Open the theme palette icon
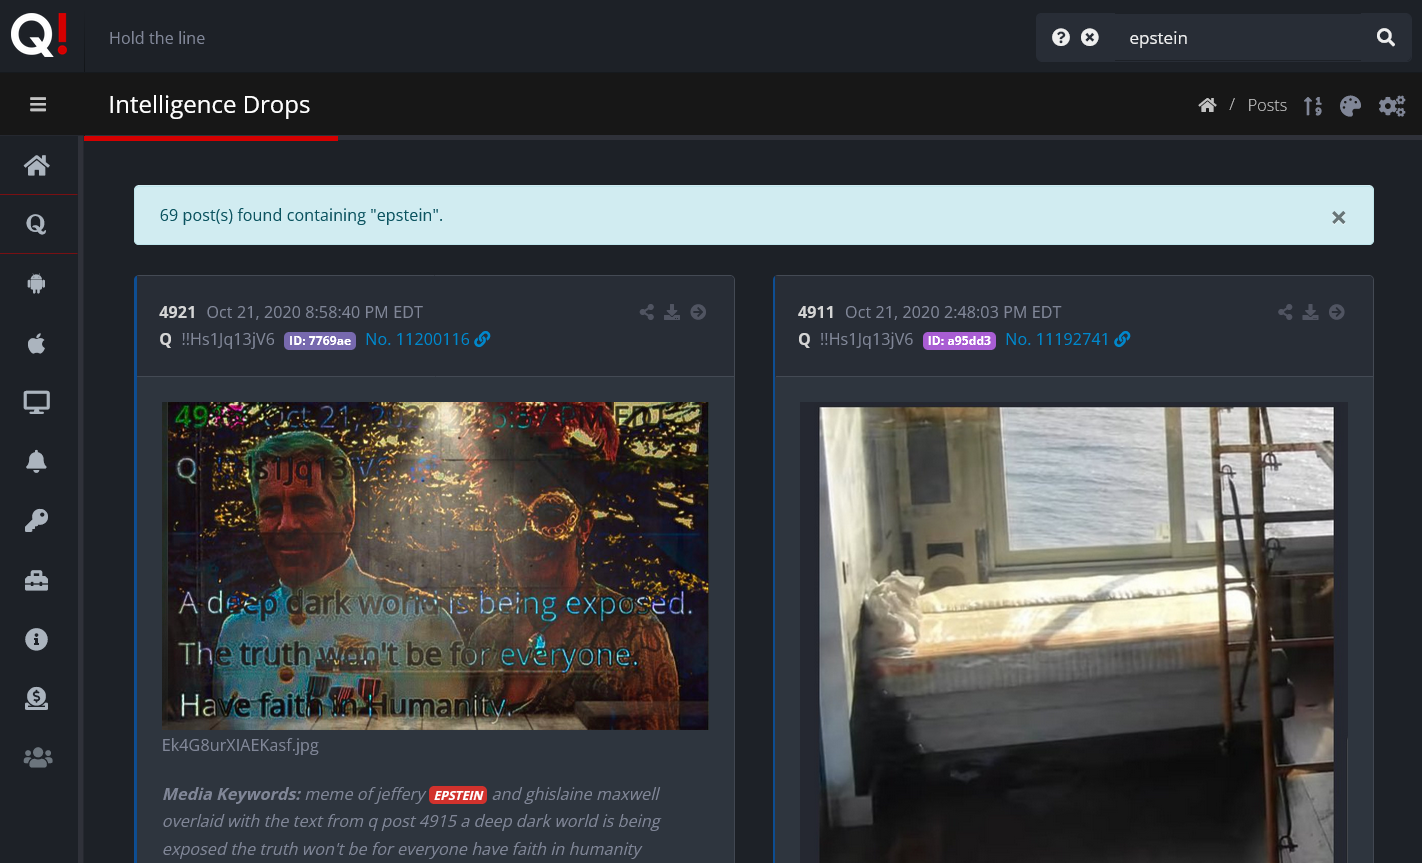 1350,105
